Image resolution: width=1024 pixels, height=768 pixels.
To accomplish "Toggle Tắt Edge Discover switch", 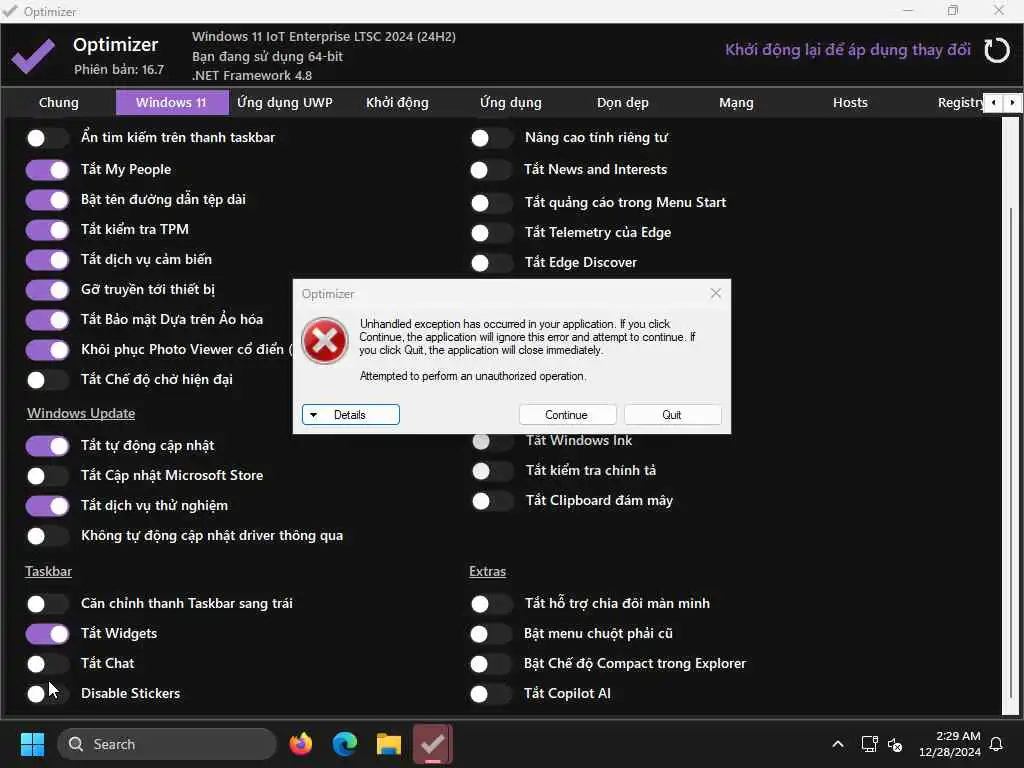I will pyautogui.click(x=491, y=263).
